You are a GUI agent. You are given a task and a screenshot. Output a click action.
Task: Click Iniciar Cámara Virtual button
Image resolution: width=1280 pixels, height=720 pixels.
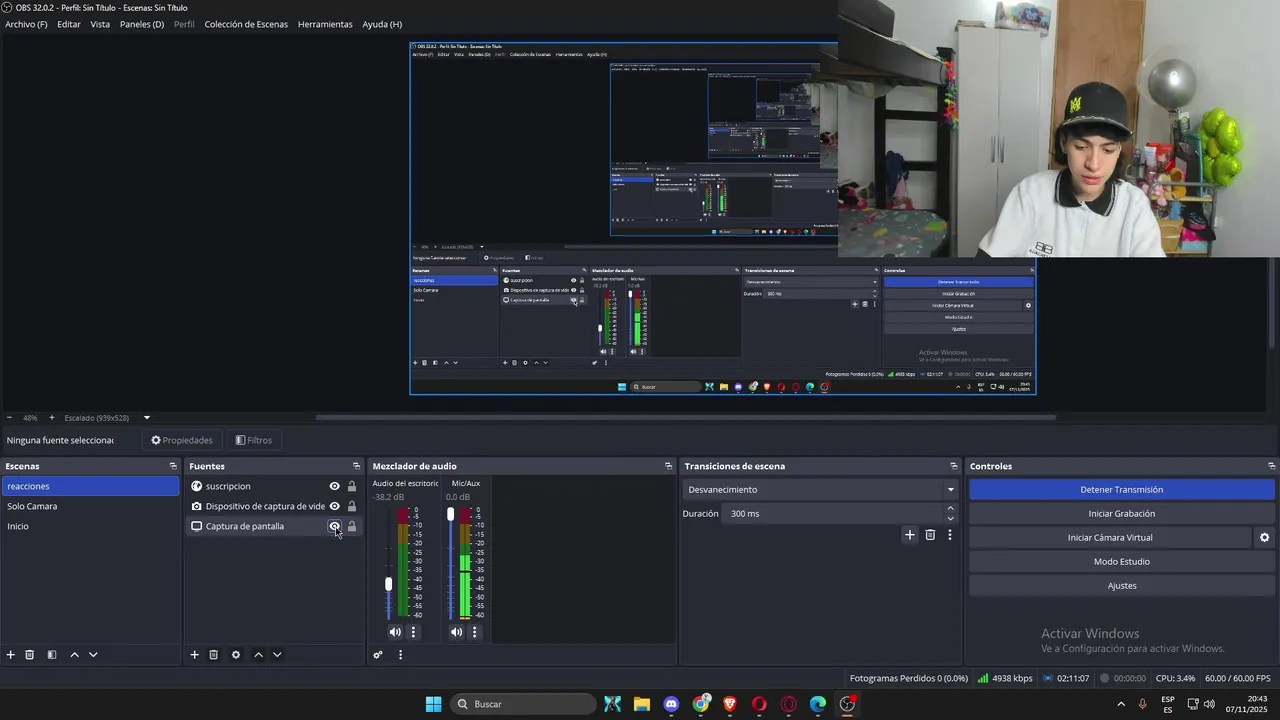1110,538
